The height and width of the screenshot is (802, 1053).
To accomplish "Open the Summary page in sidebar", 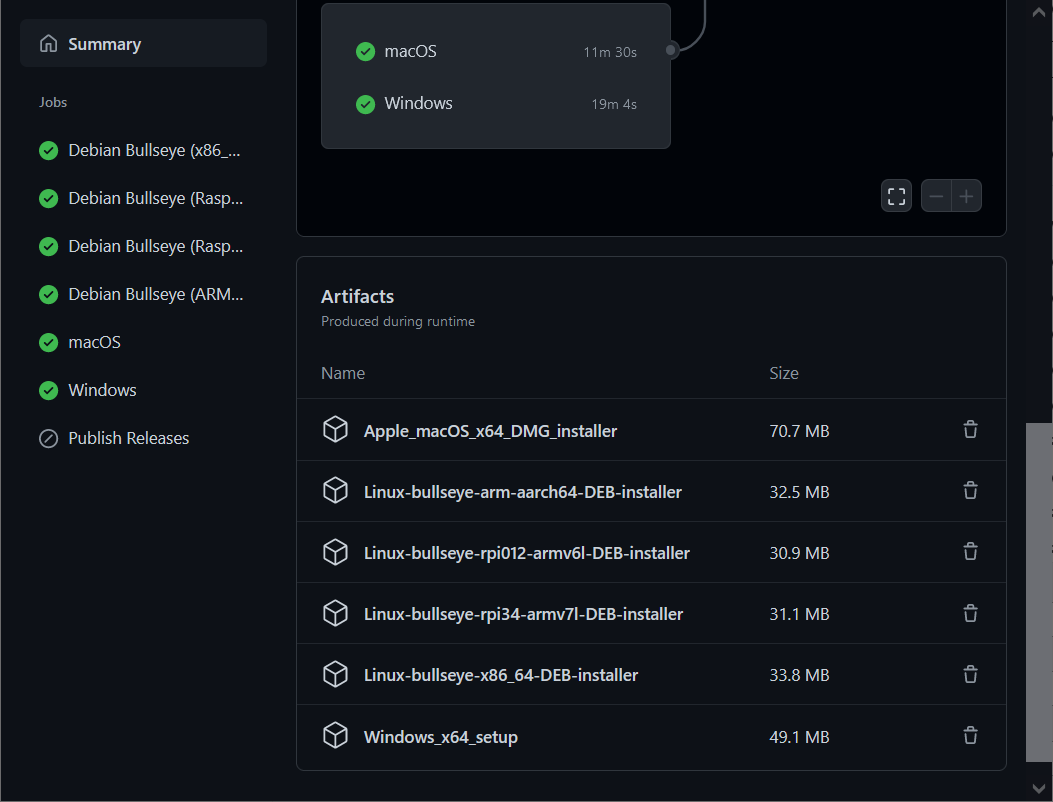I will (144, 44).
